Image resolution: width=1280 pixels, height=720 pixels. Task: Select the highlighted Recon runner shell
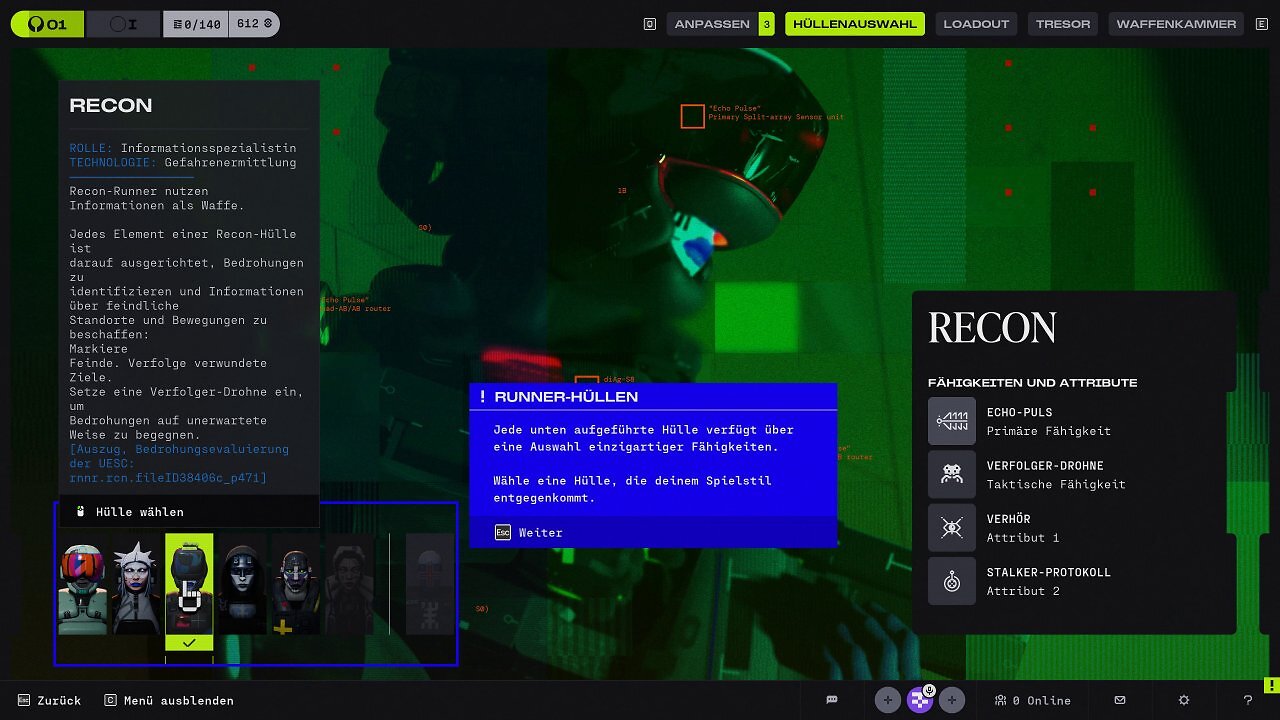point(189,584)
